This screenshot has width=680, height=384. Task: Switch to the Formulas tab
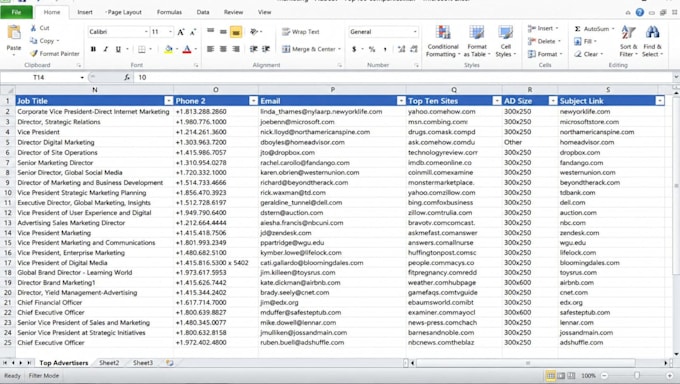pyautogui.click(x=169, y=12)
